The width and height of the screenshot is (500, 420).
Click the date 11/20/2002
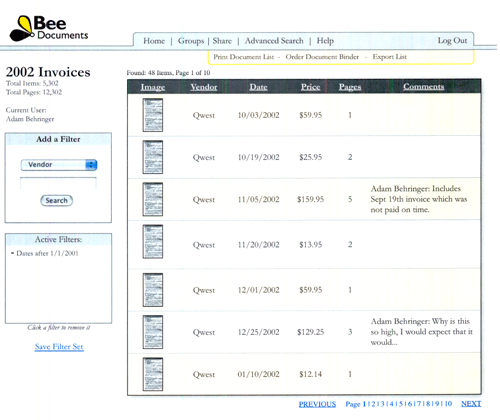(258, 245)
